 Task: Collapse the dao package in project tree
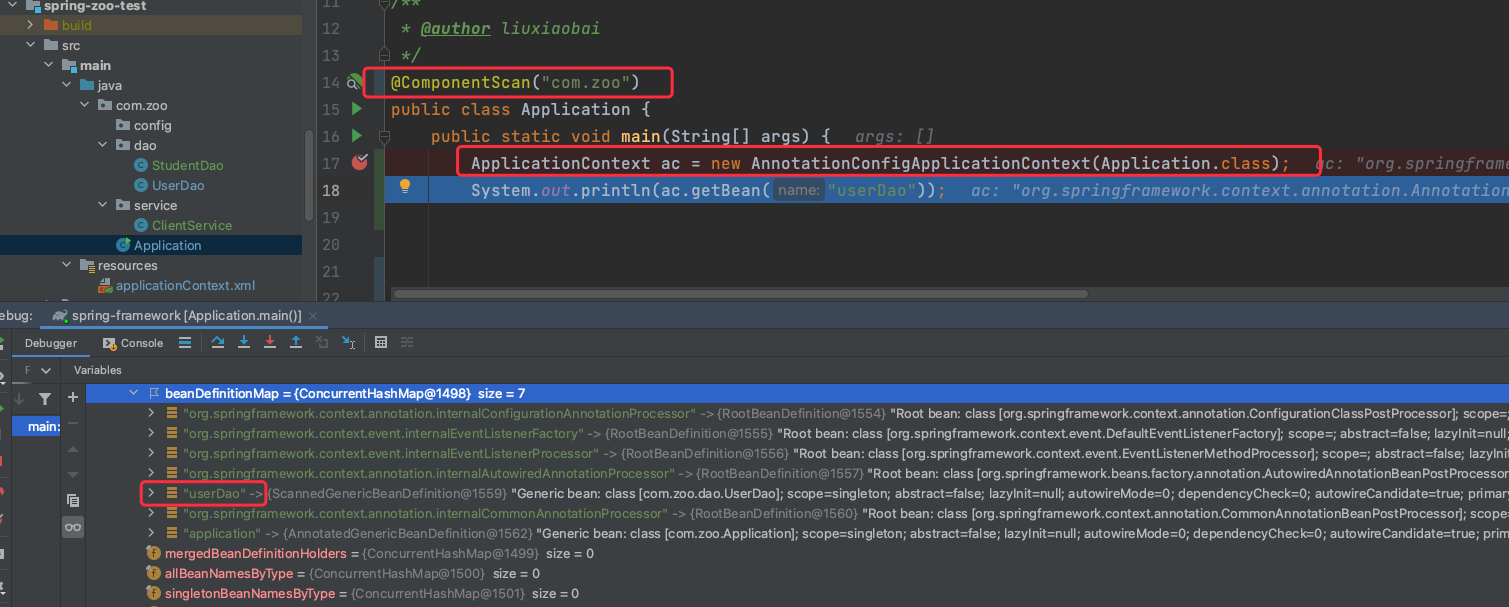point(103,145)
